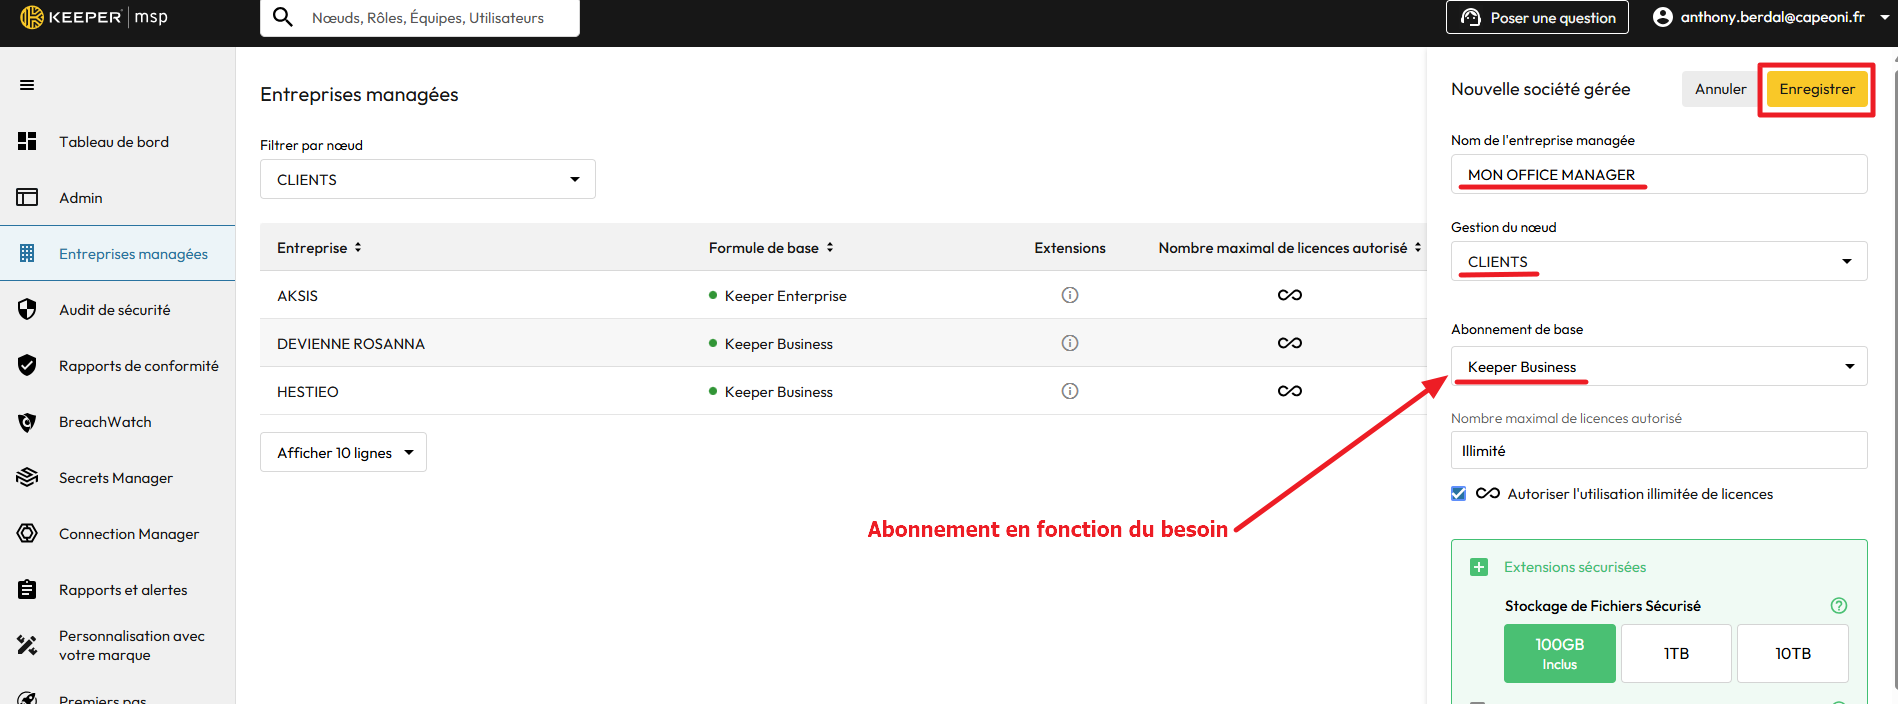
Task: Open the Afficher 10 lignes dropdown
Action: (x=343, y=452)
